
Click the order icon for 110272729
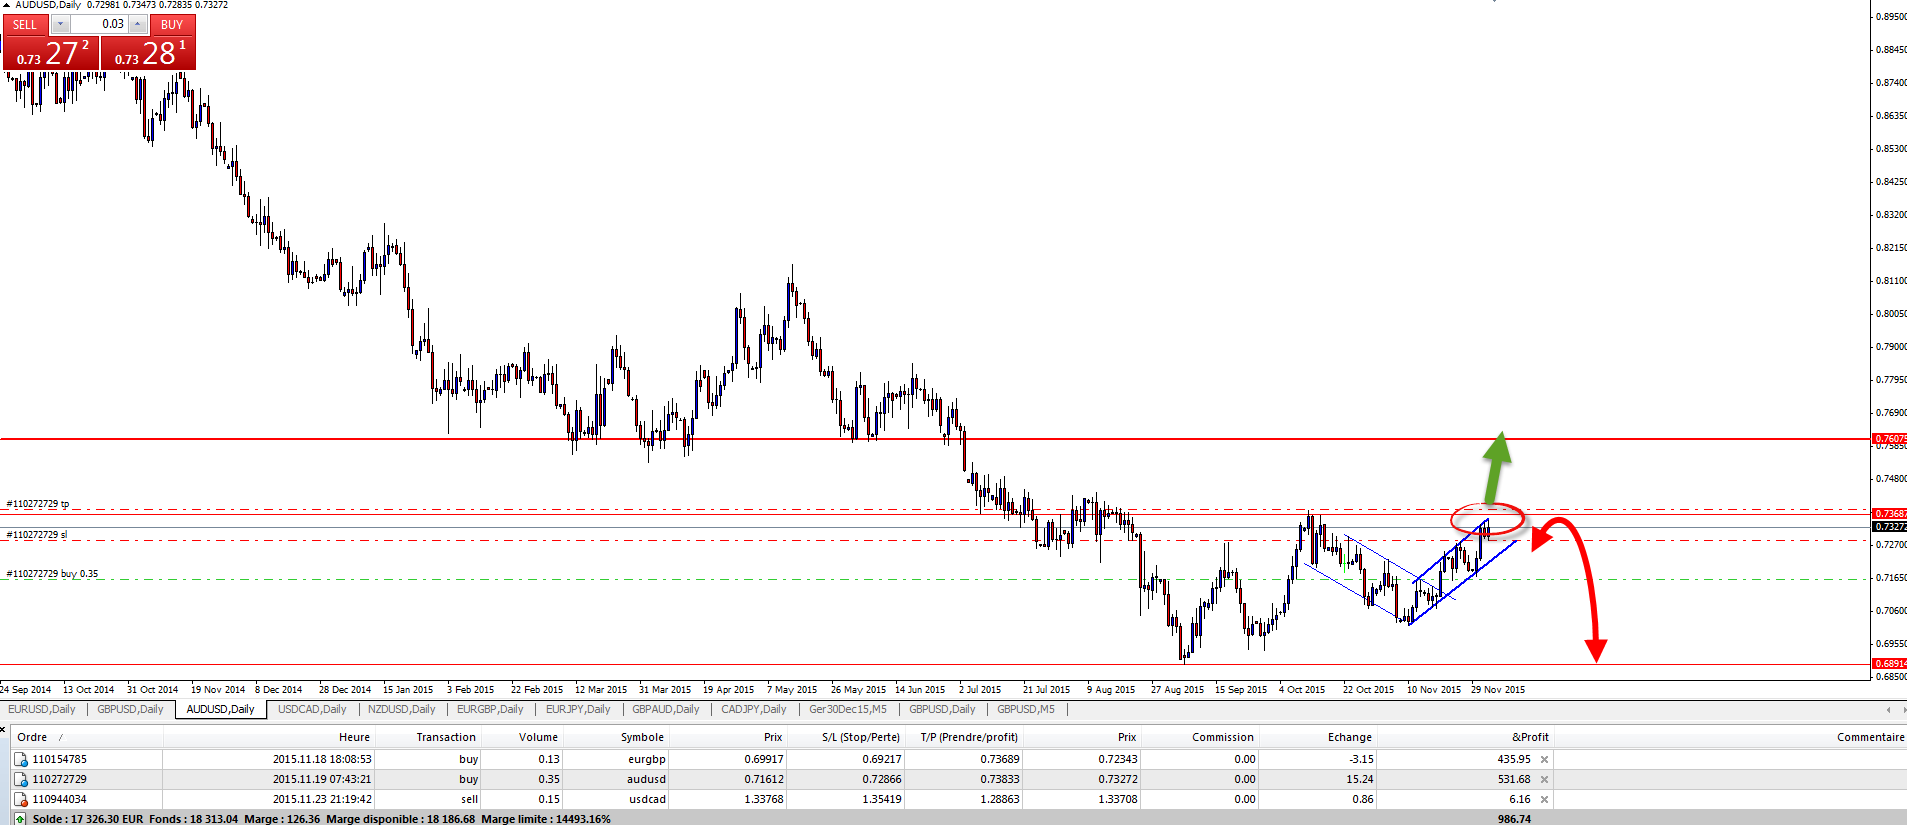click(20, 779)
